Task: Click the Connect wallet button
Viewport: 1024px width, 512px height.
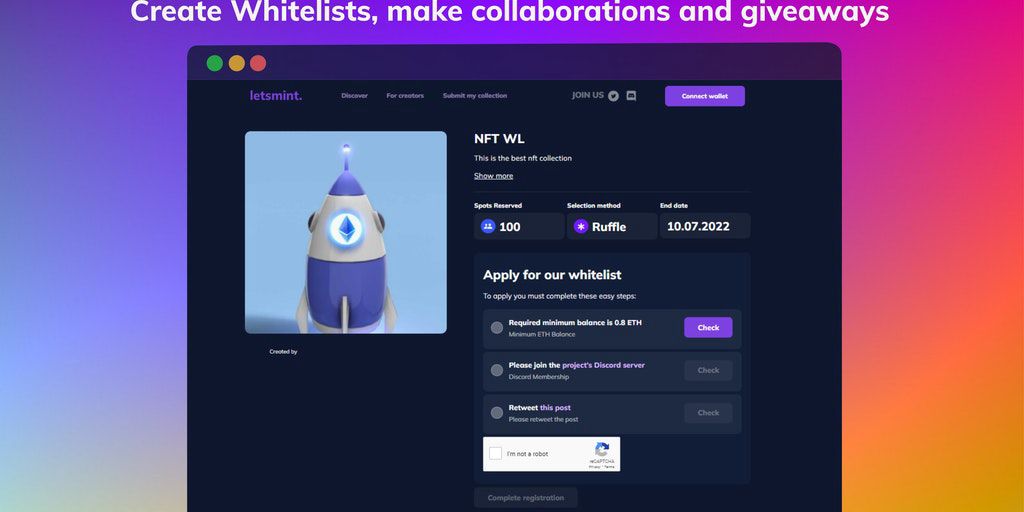Action: click(705, 96)
